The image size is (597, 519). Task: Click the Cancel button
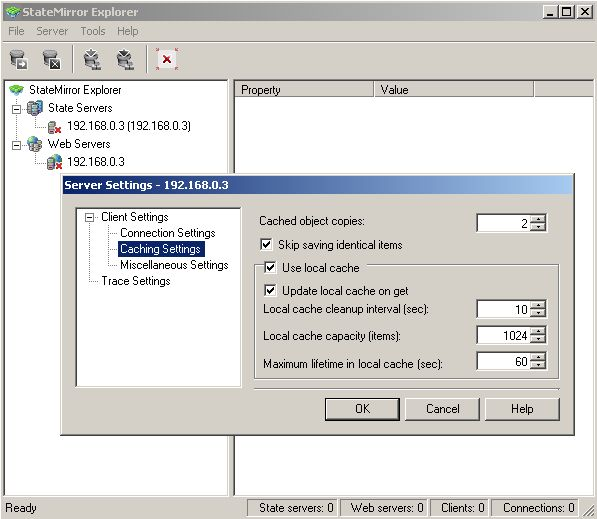442,409
